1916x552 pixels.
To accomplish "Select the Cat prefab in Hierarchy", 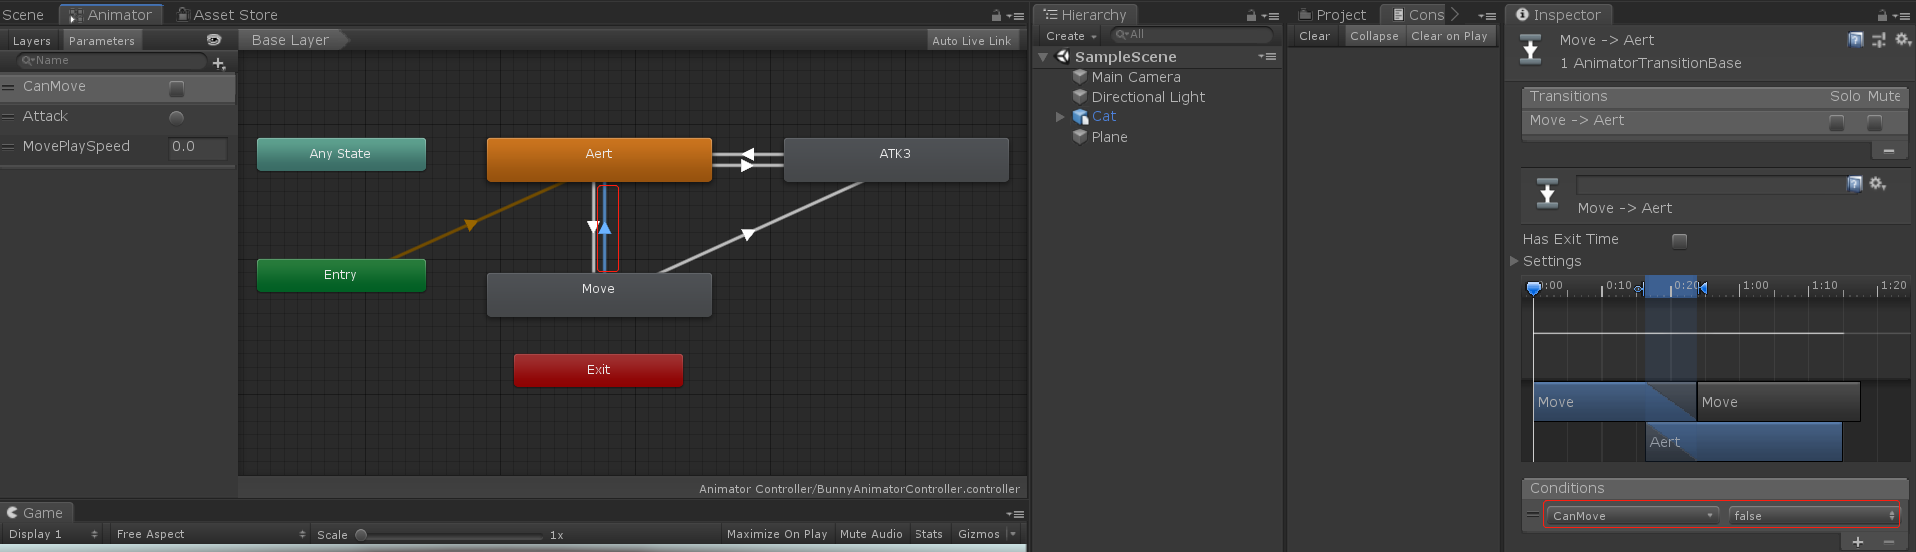I will click(1104, 117).
